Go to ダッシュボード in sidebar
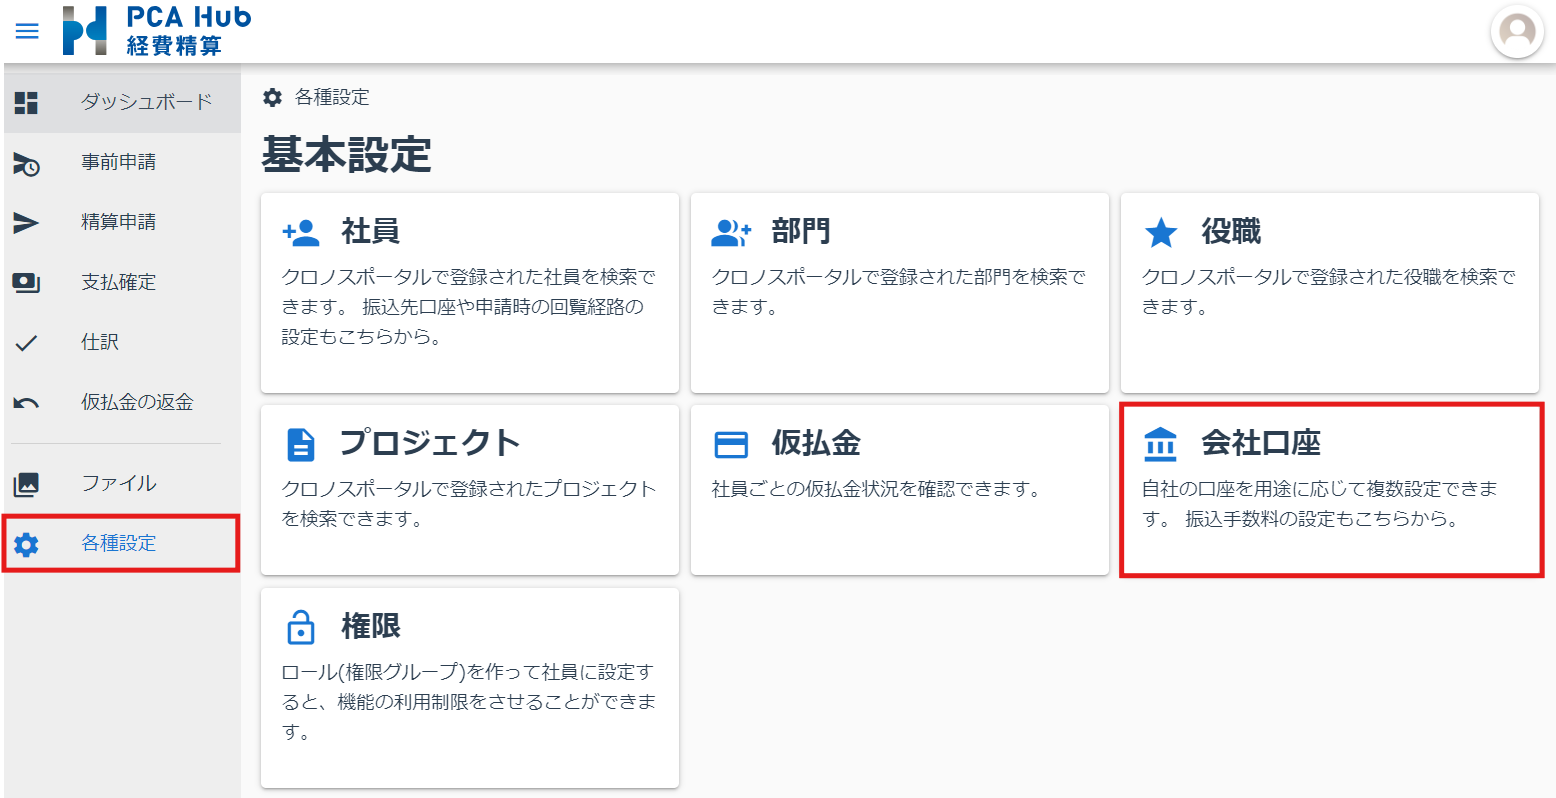This screenshot has width=1556, height=798. pyautogui.click(x=122, y=102)
